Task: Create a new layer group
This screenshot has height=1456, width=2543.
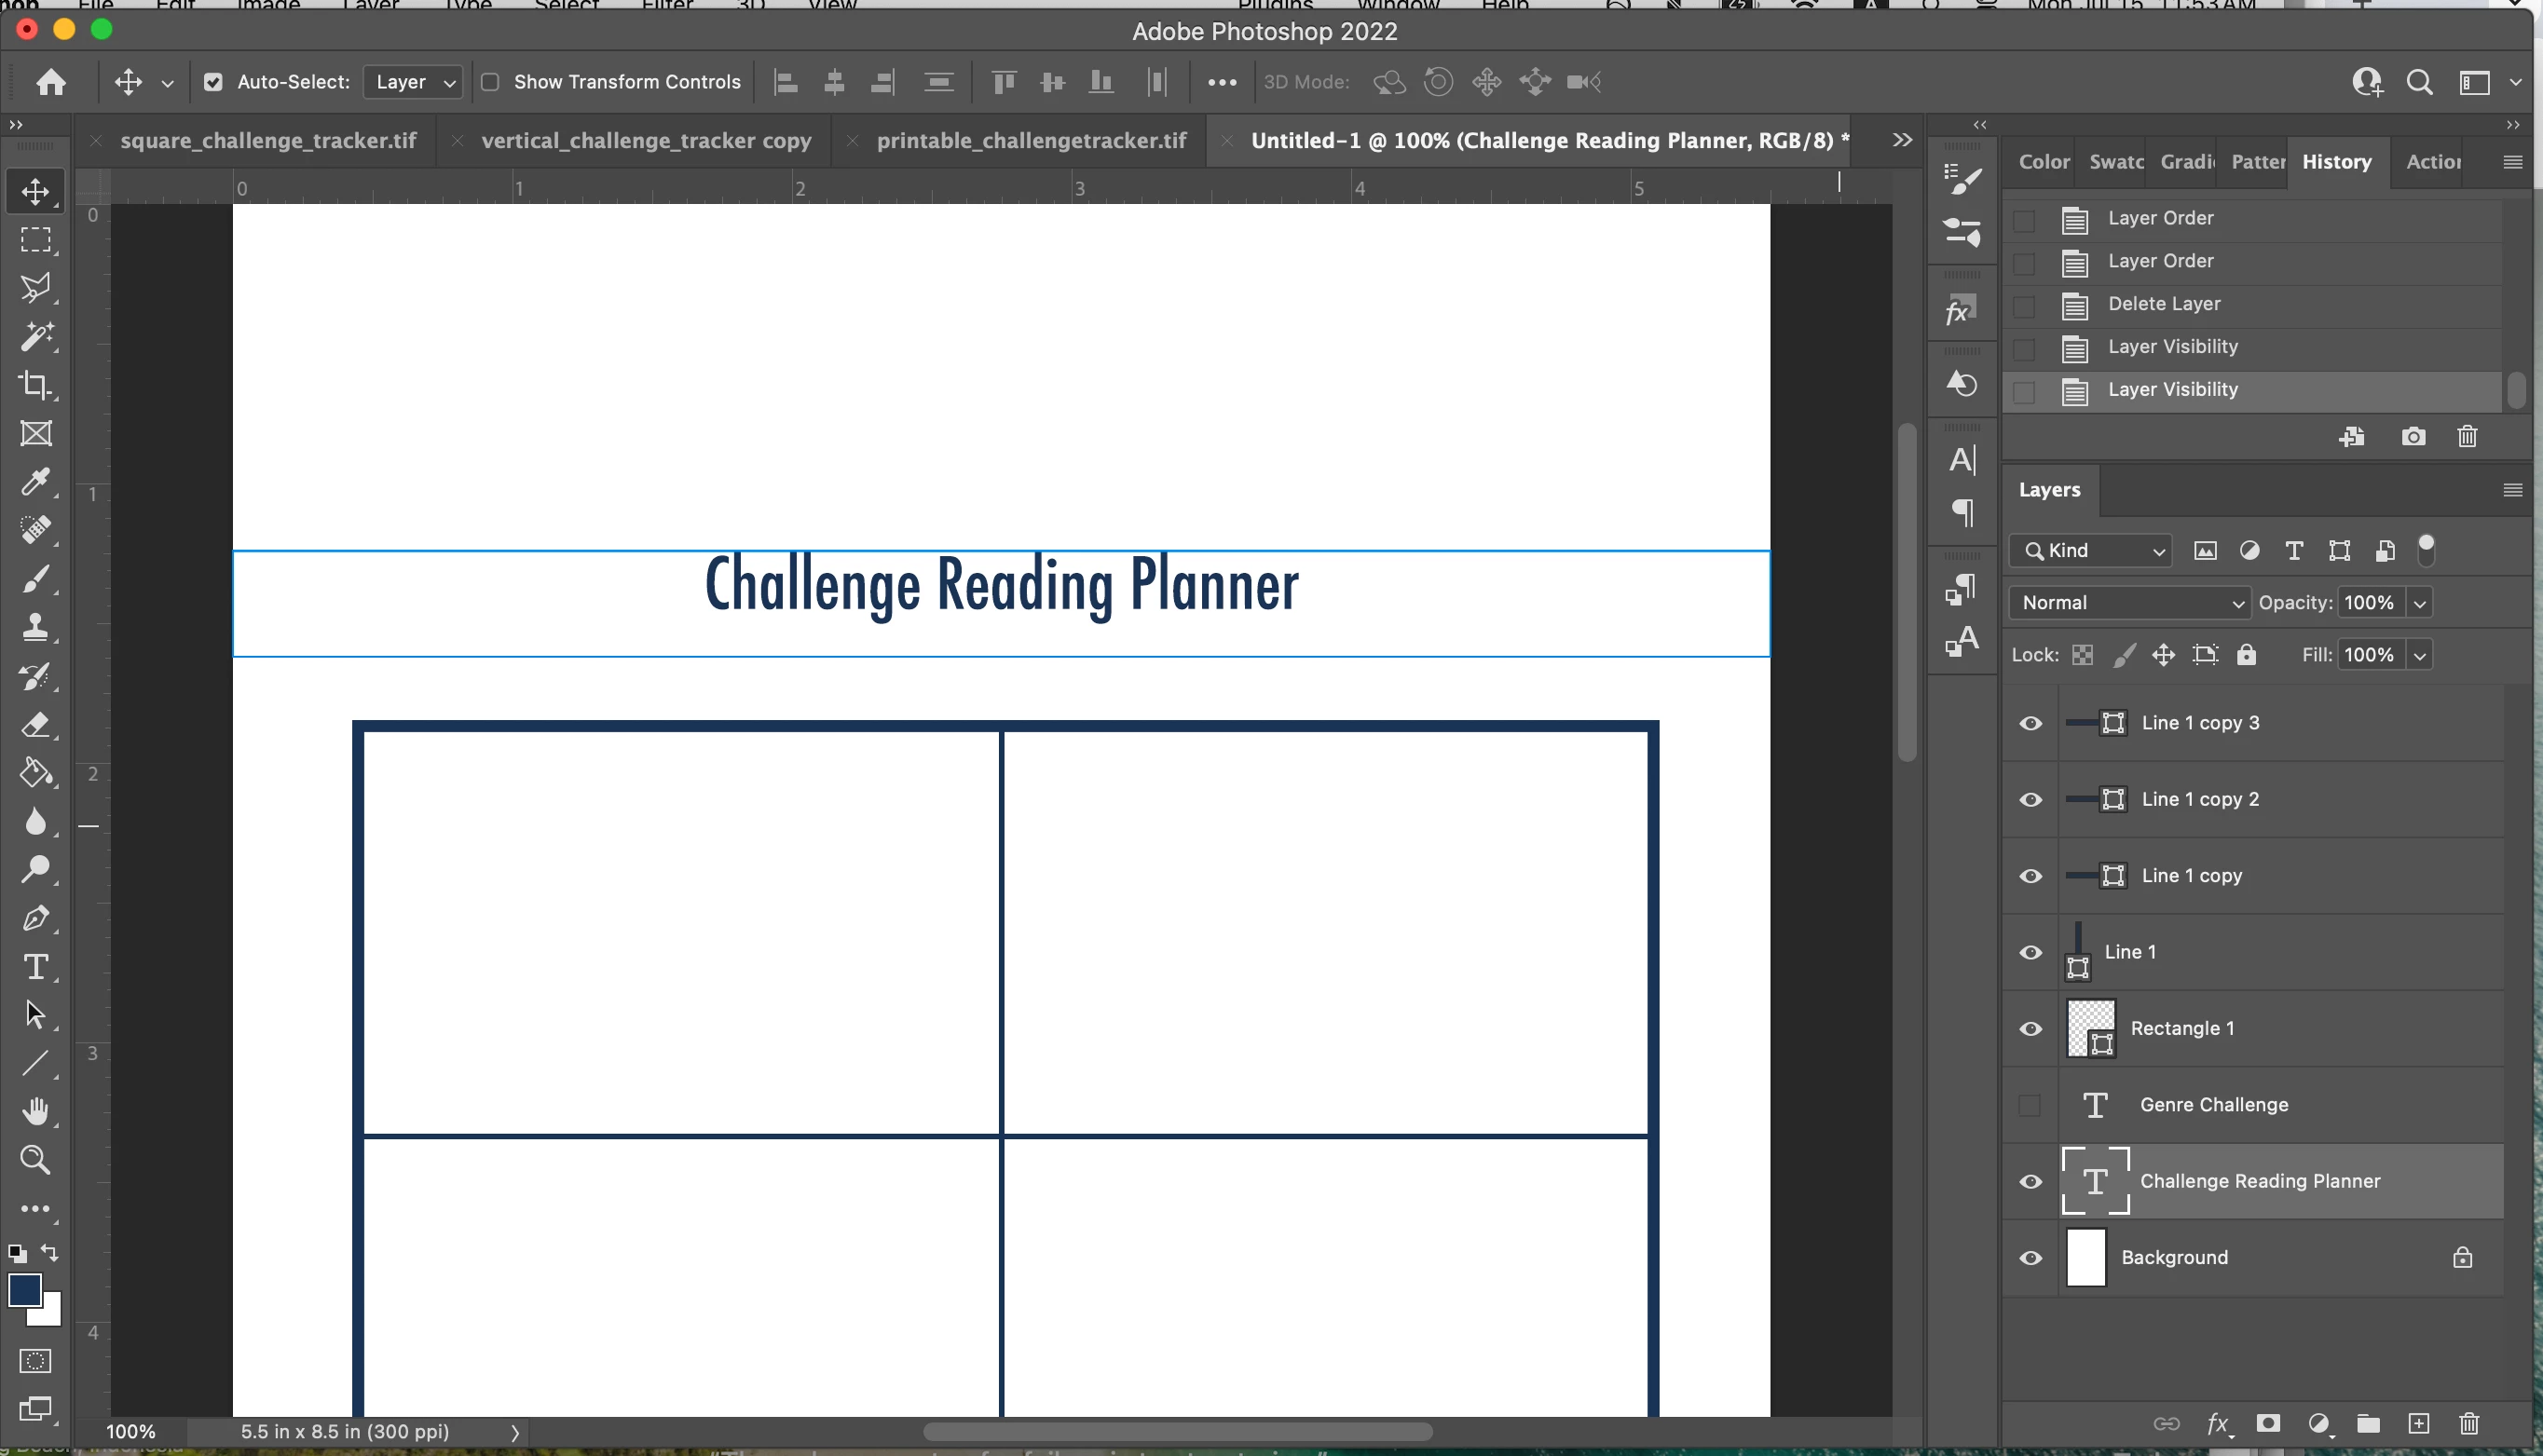Action: [x=2367, y=1423]
